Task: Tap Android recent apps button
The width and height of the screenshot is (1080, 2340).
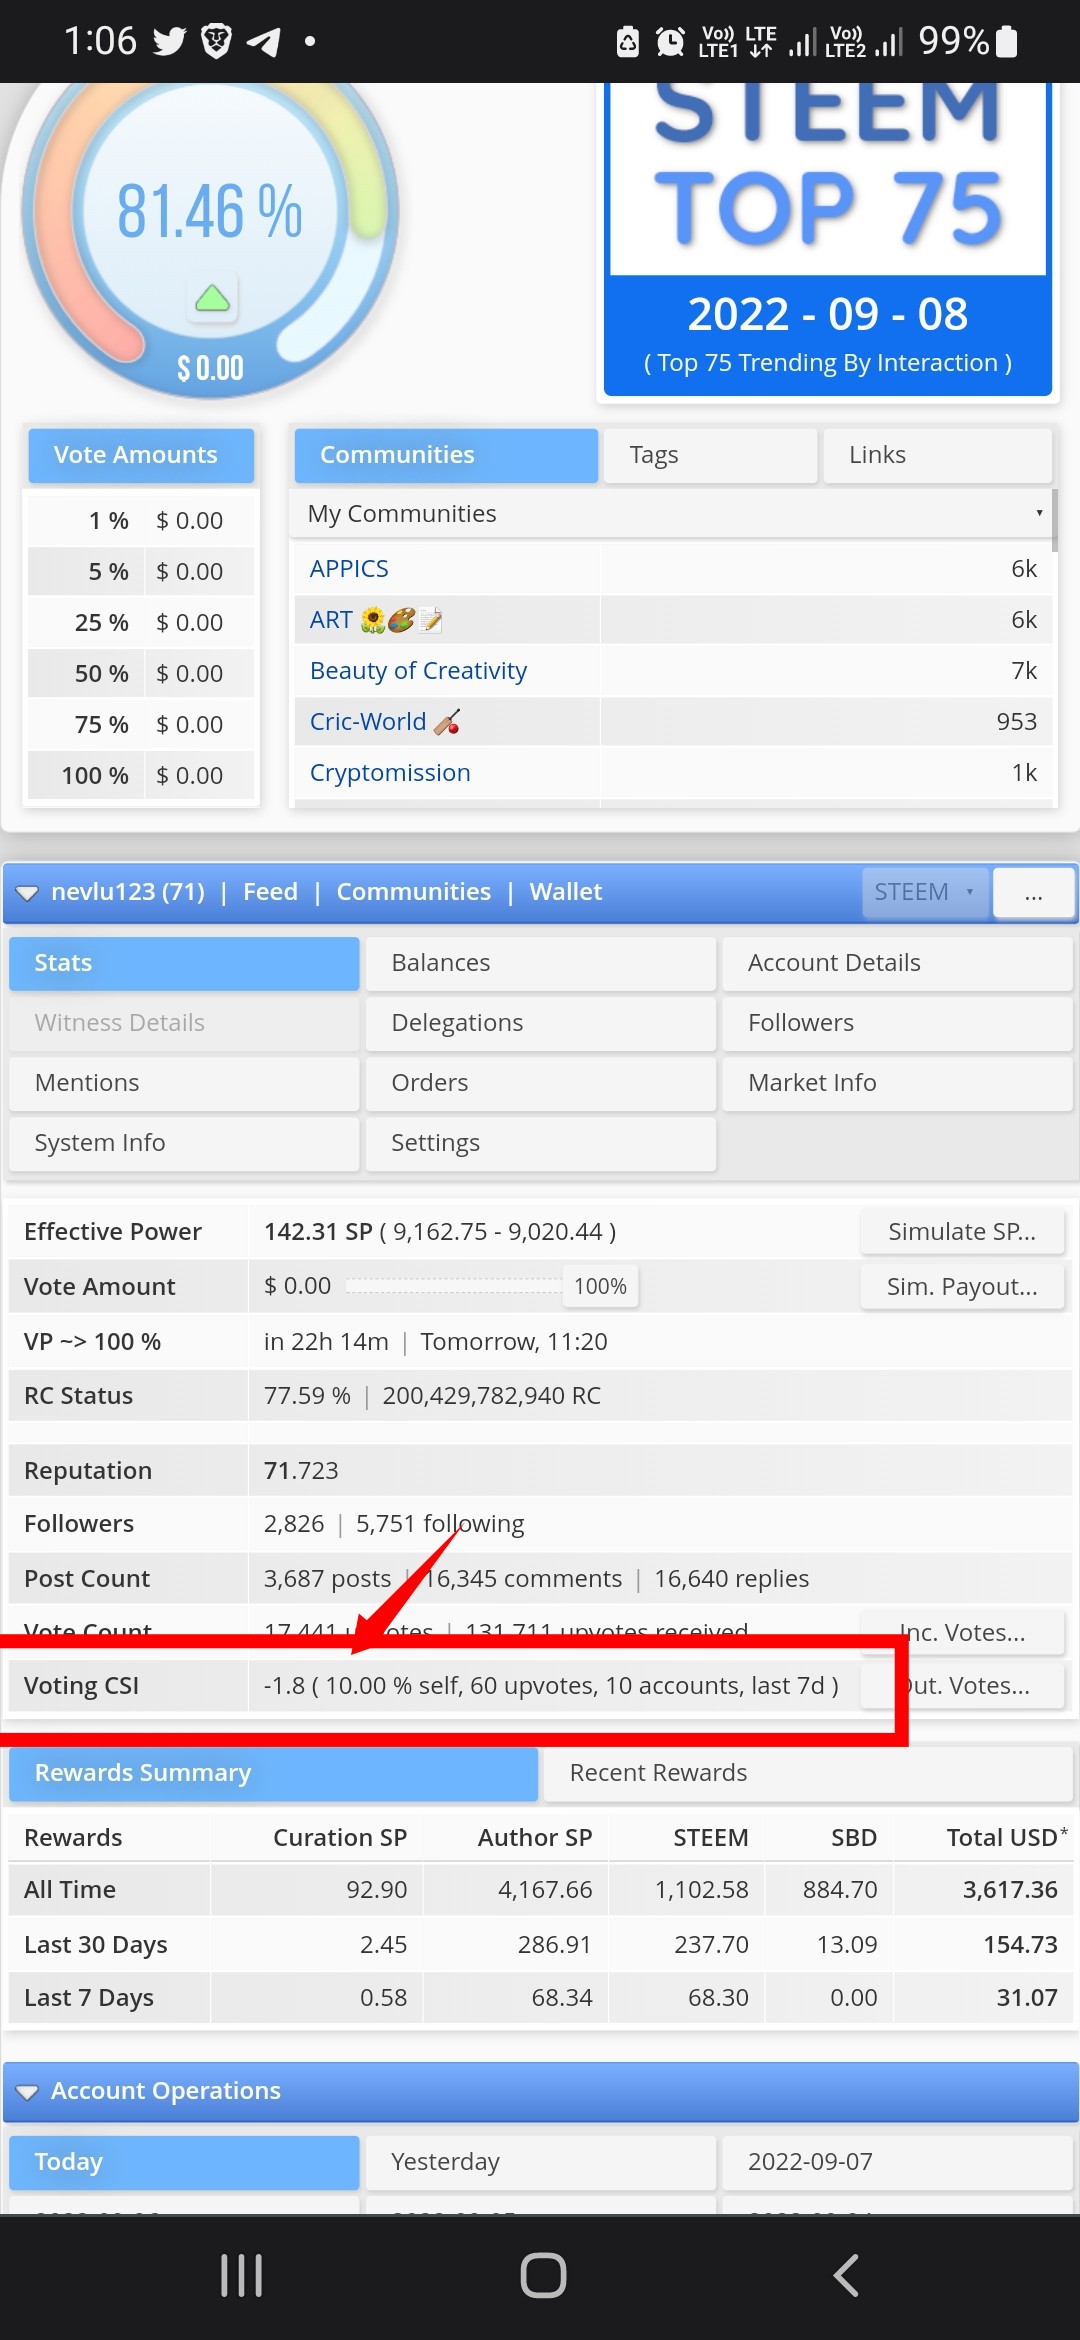Action: coord(241,2275)
